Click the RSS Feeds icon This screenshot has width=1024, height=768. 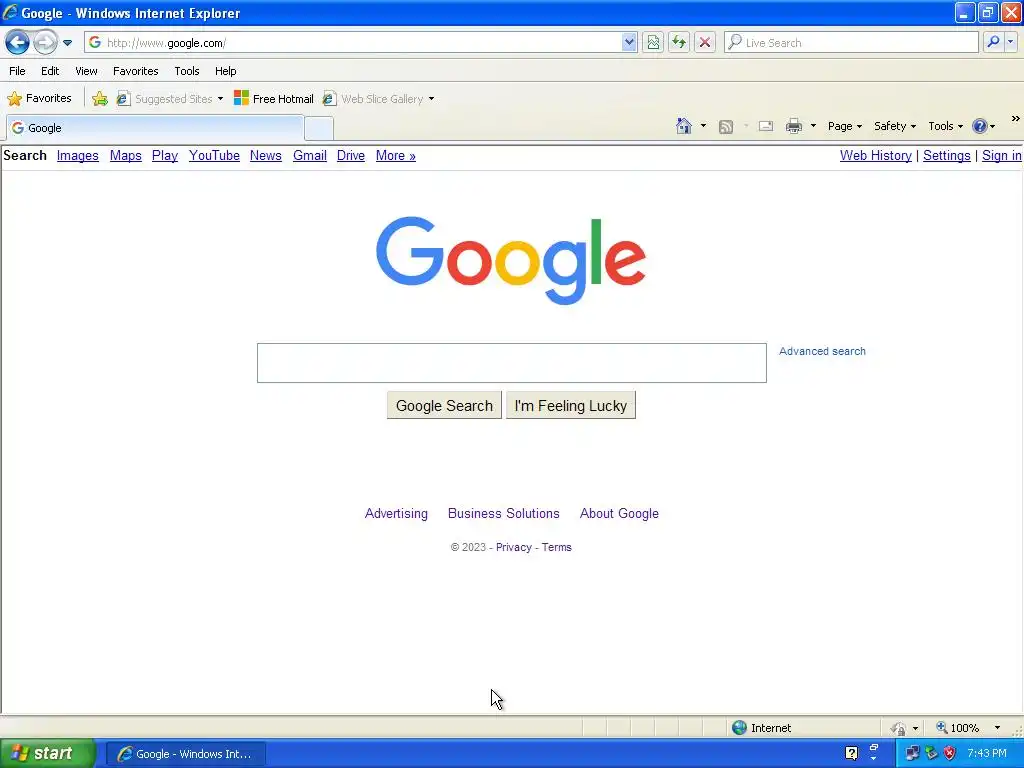(x=726, y=127)
